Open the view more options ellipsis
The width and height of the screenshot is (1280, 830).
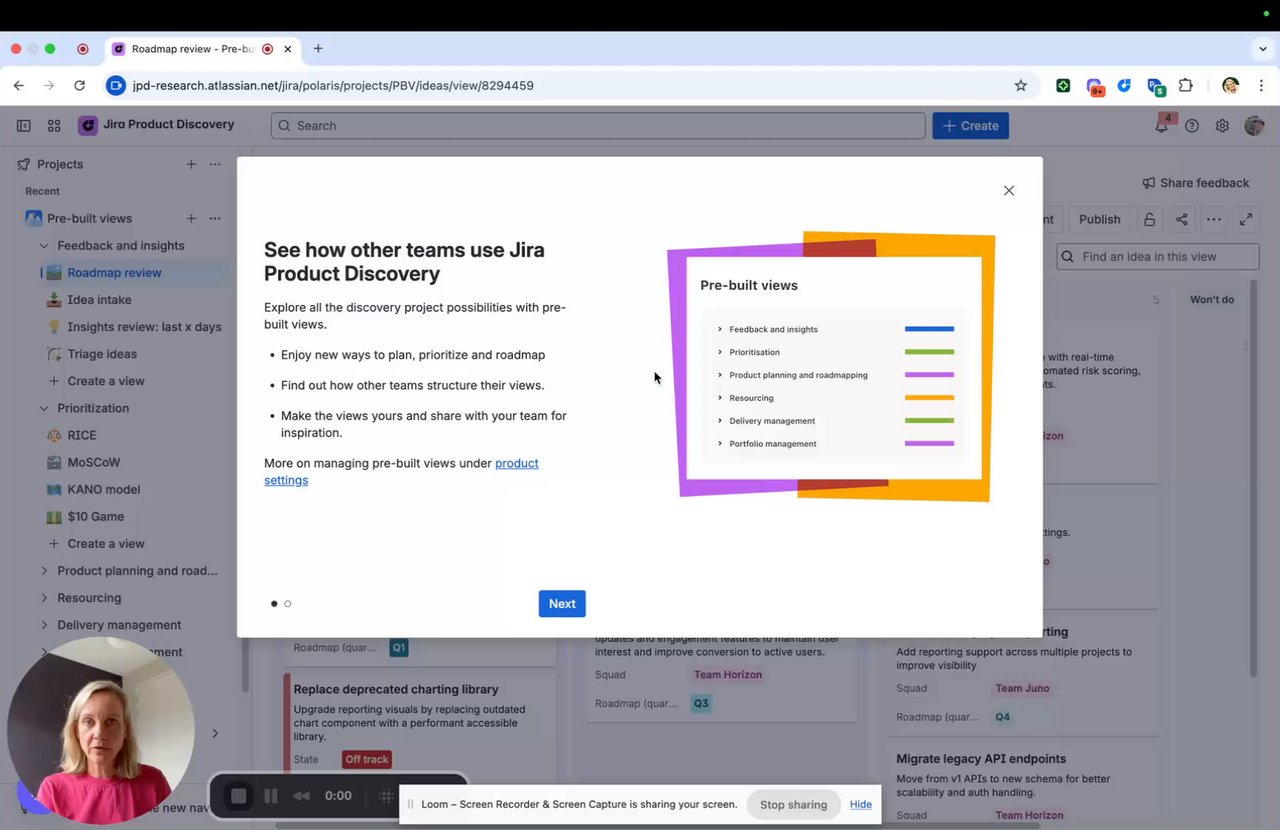click(1214, 219)
